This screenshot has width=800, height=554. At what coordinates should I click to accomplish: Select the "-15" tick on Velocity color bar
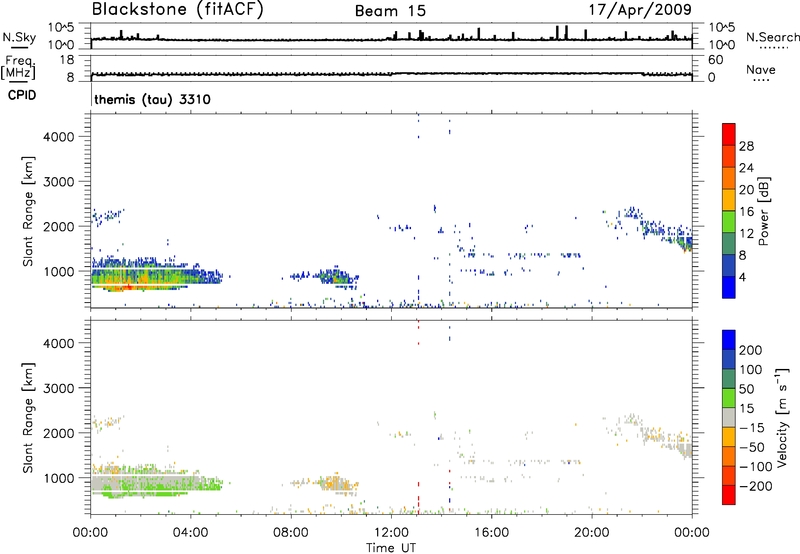(752, 428)
